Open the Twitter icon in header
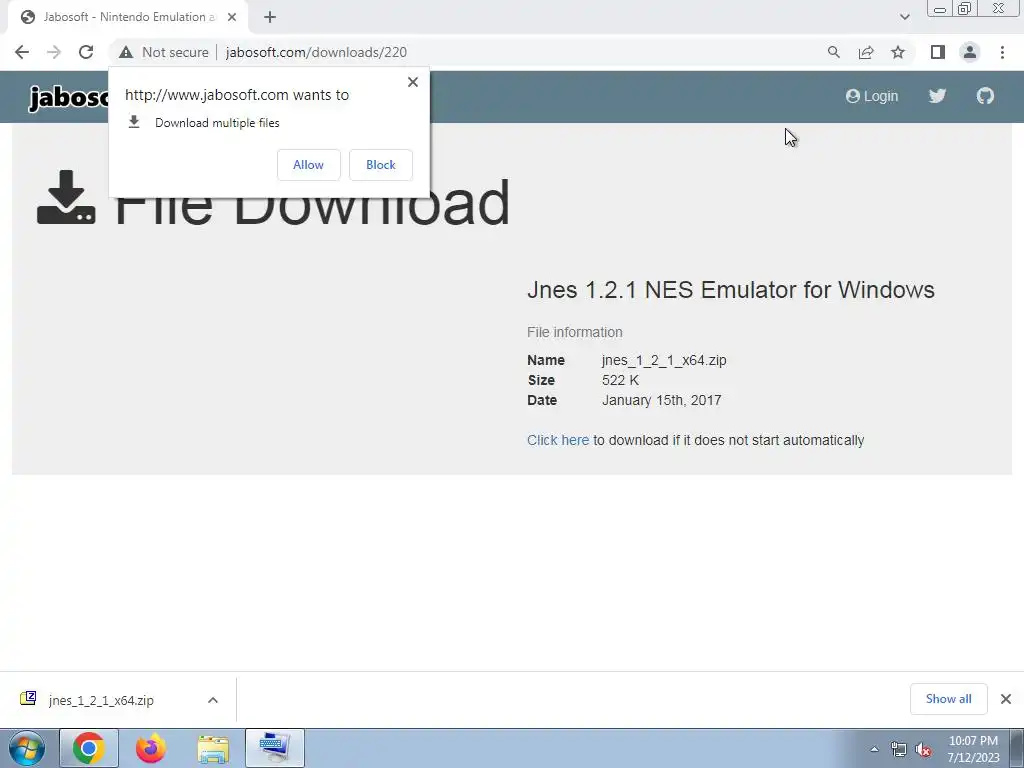This screenshot has height=768, width=1024. [937, 96]
